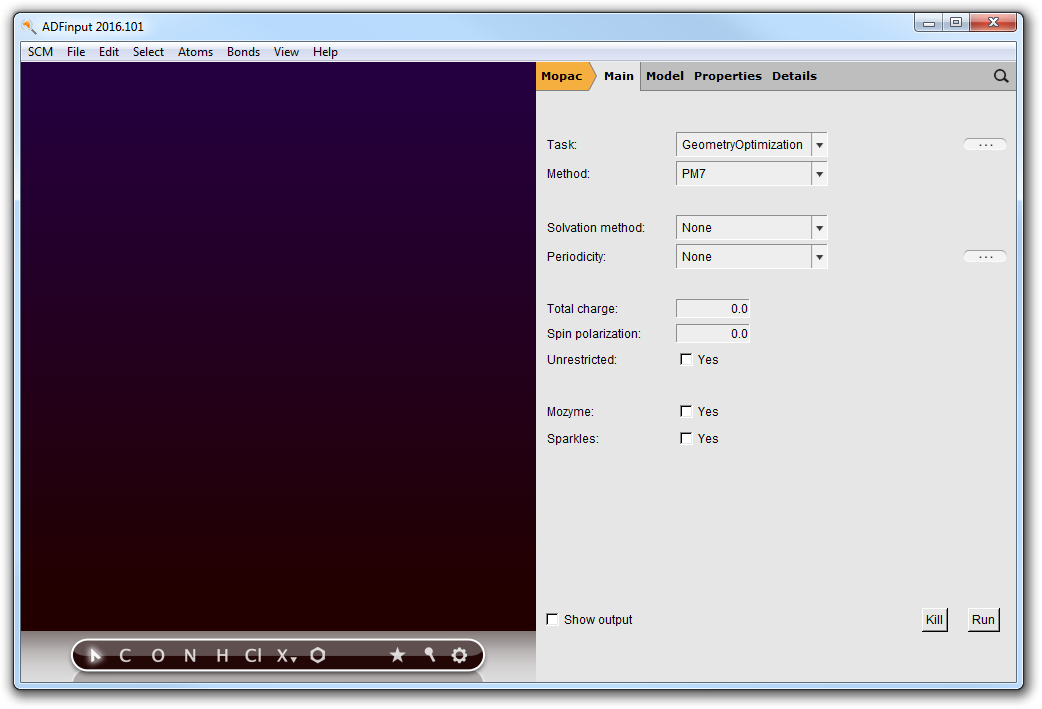
Task: Open the File menu
Action: 76,52
